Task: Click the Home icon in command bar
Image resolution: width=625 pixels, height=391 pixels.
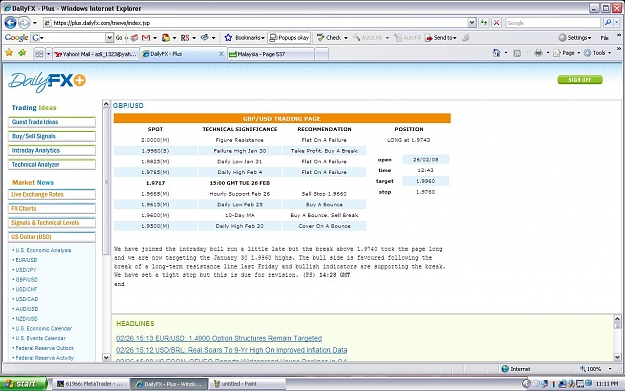Action: click(x=496, y=53)
